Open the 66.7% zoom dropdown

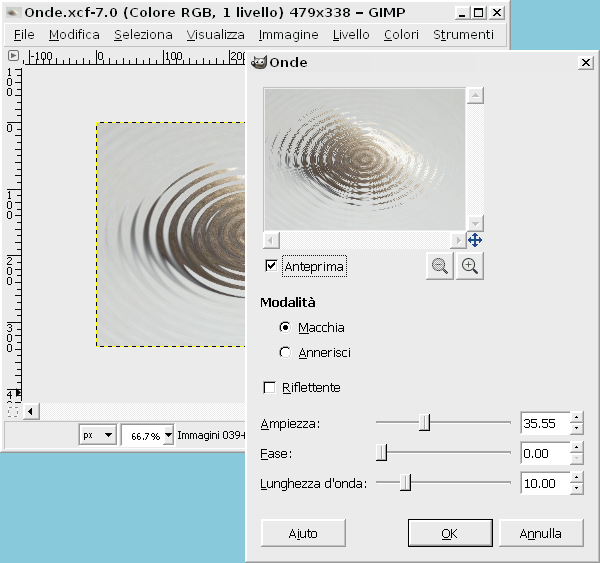click(x=147, y=436)
